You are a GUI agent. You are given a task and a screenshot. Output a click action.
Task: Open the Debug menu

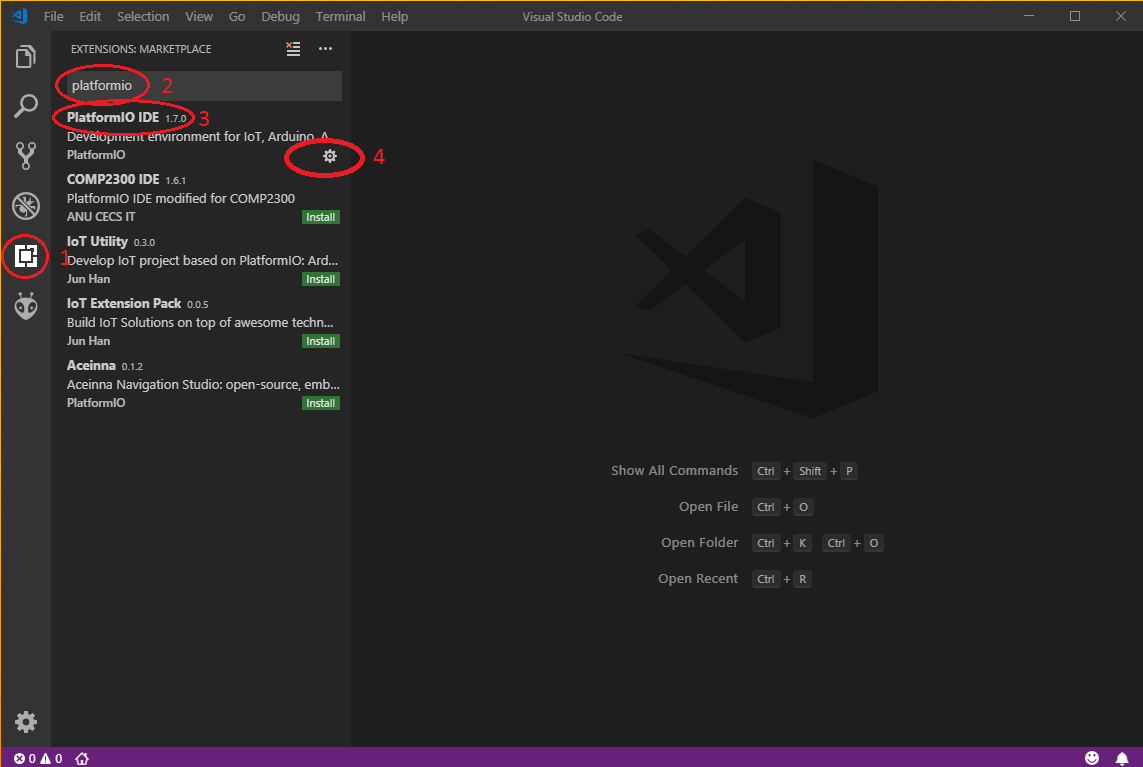[x=281, y=16]
